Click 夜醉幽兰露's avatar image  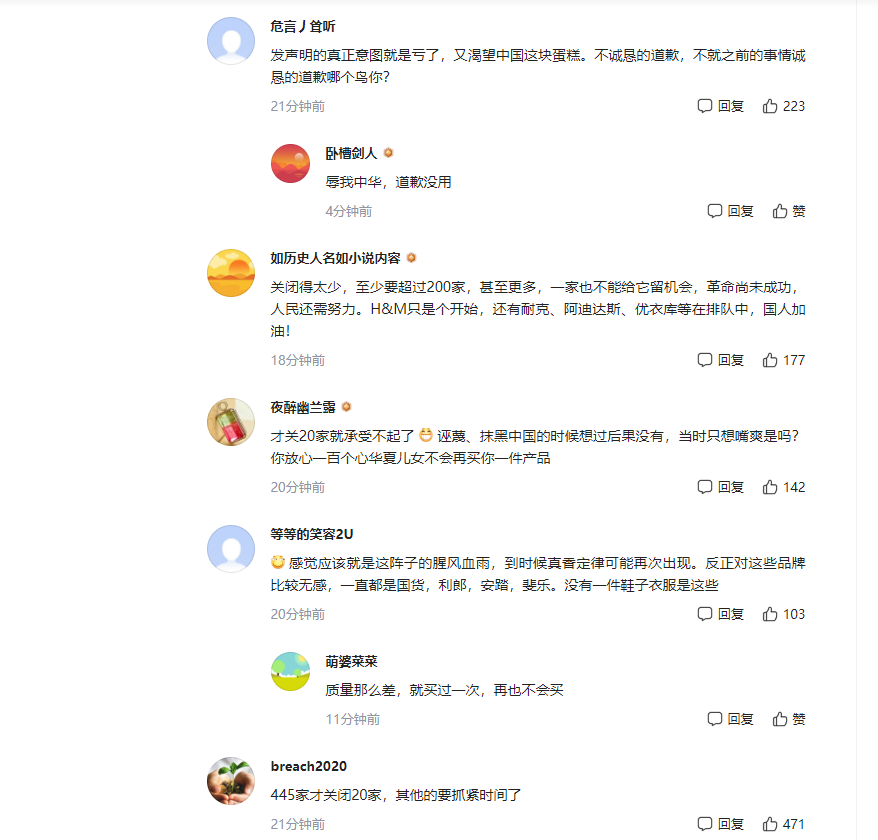pyautogui.click(x=231, y=422)
